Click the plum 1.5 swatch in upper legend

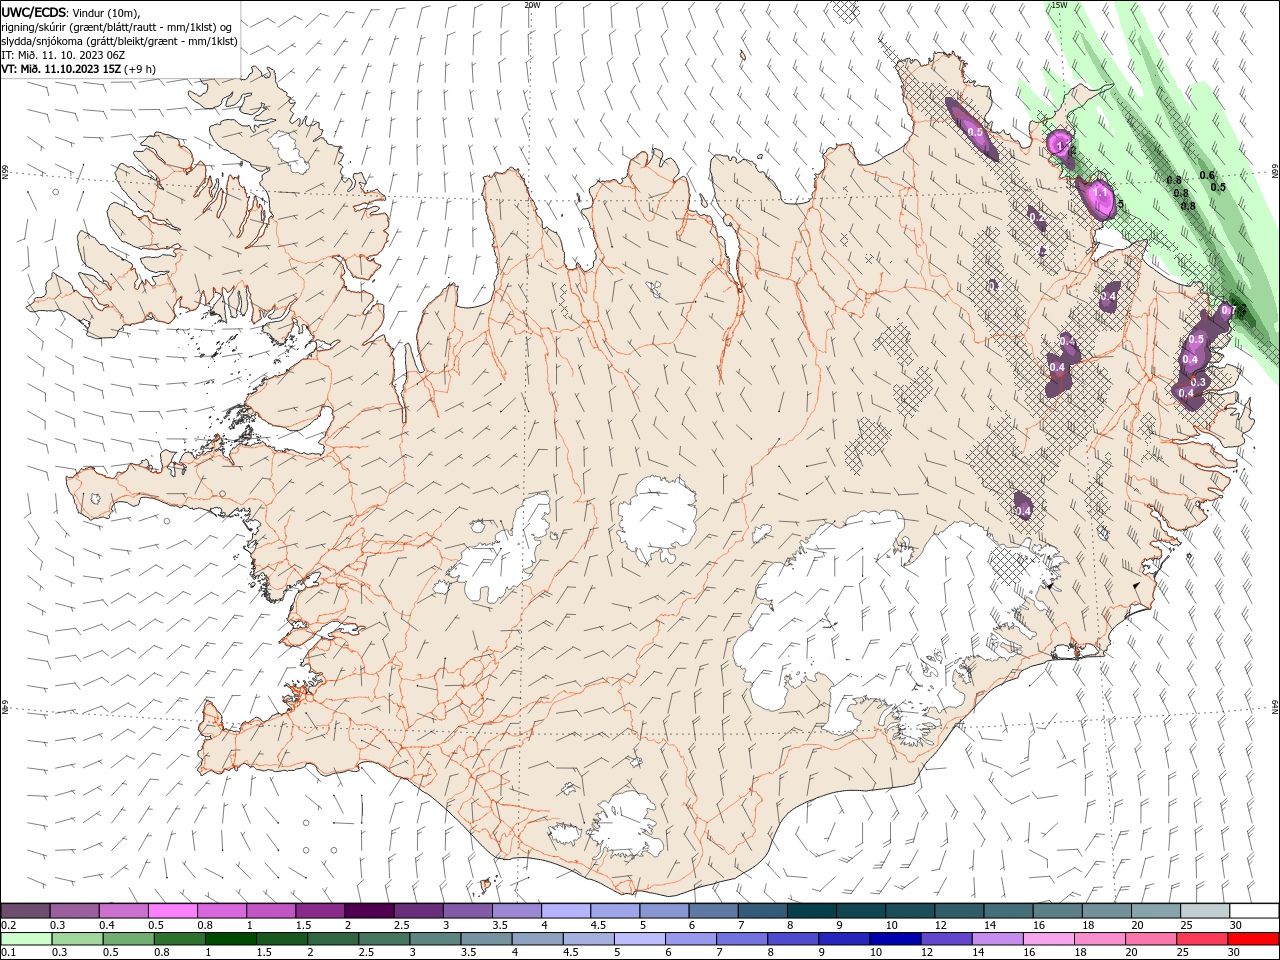tap(320, 910)
